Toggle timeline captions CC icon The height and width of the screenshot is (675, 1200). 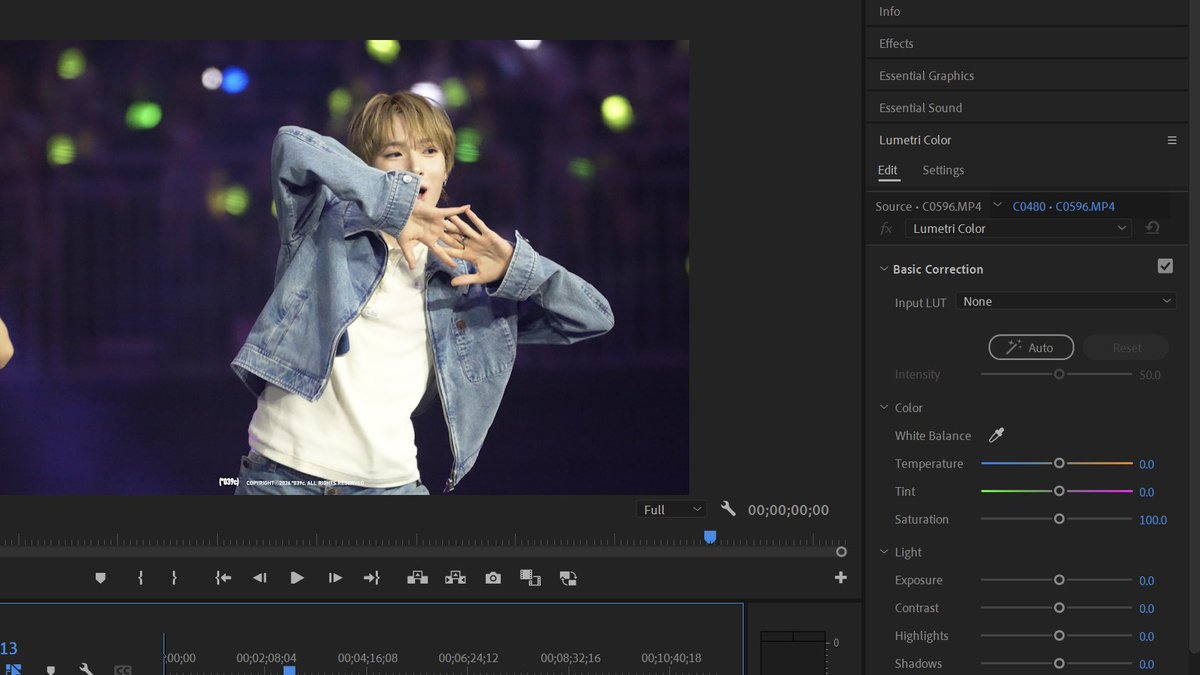(x=123, y=670)
